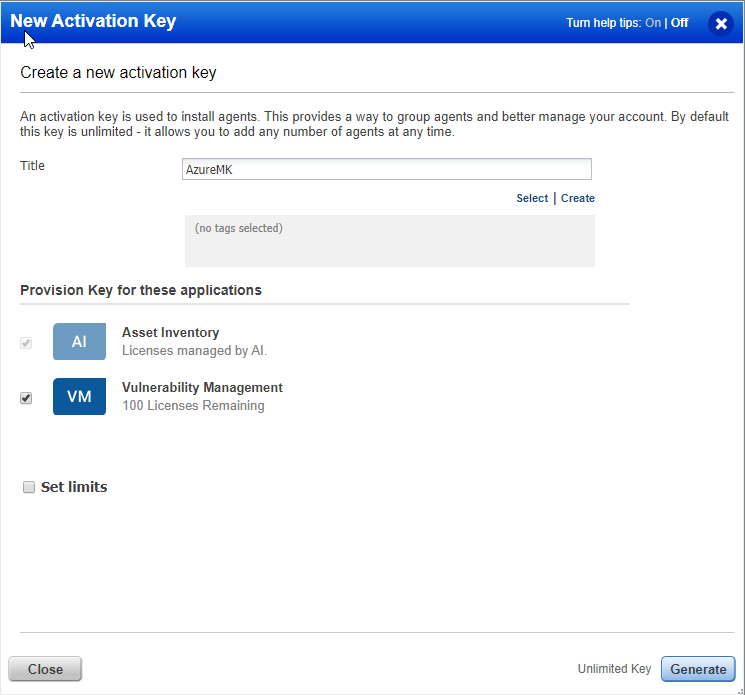Close the dialog with the X icon
Screen dimensions: 745x695
tap(721, 23)
